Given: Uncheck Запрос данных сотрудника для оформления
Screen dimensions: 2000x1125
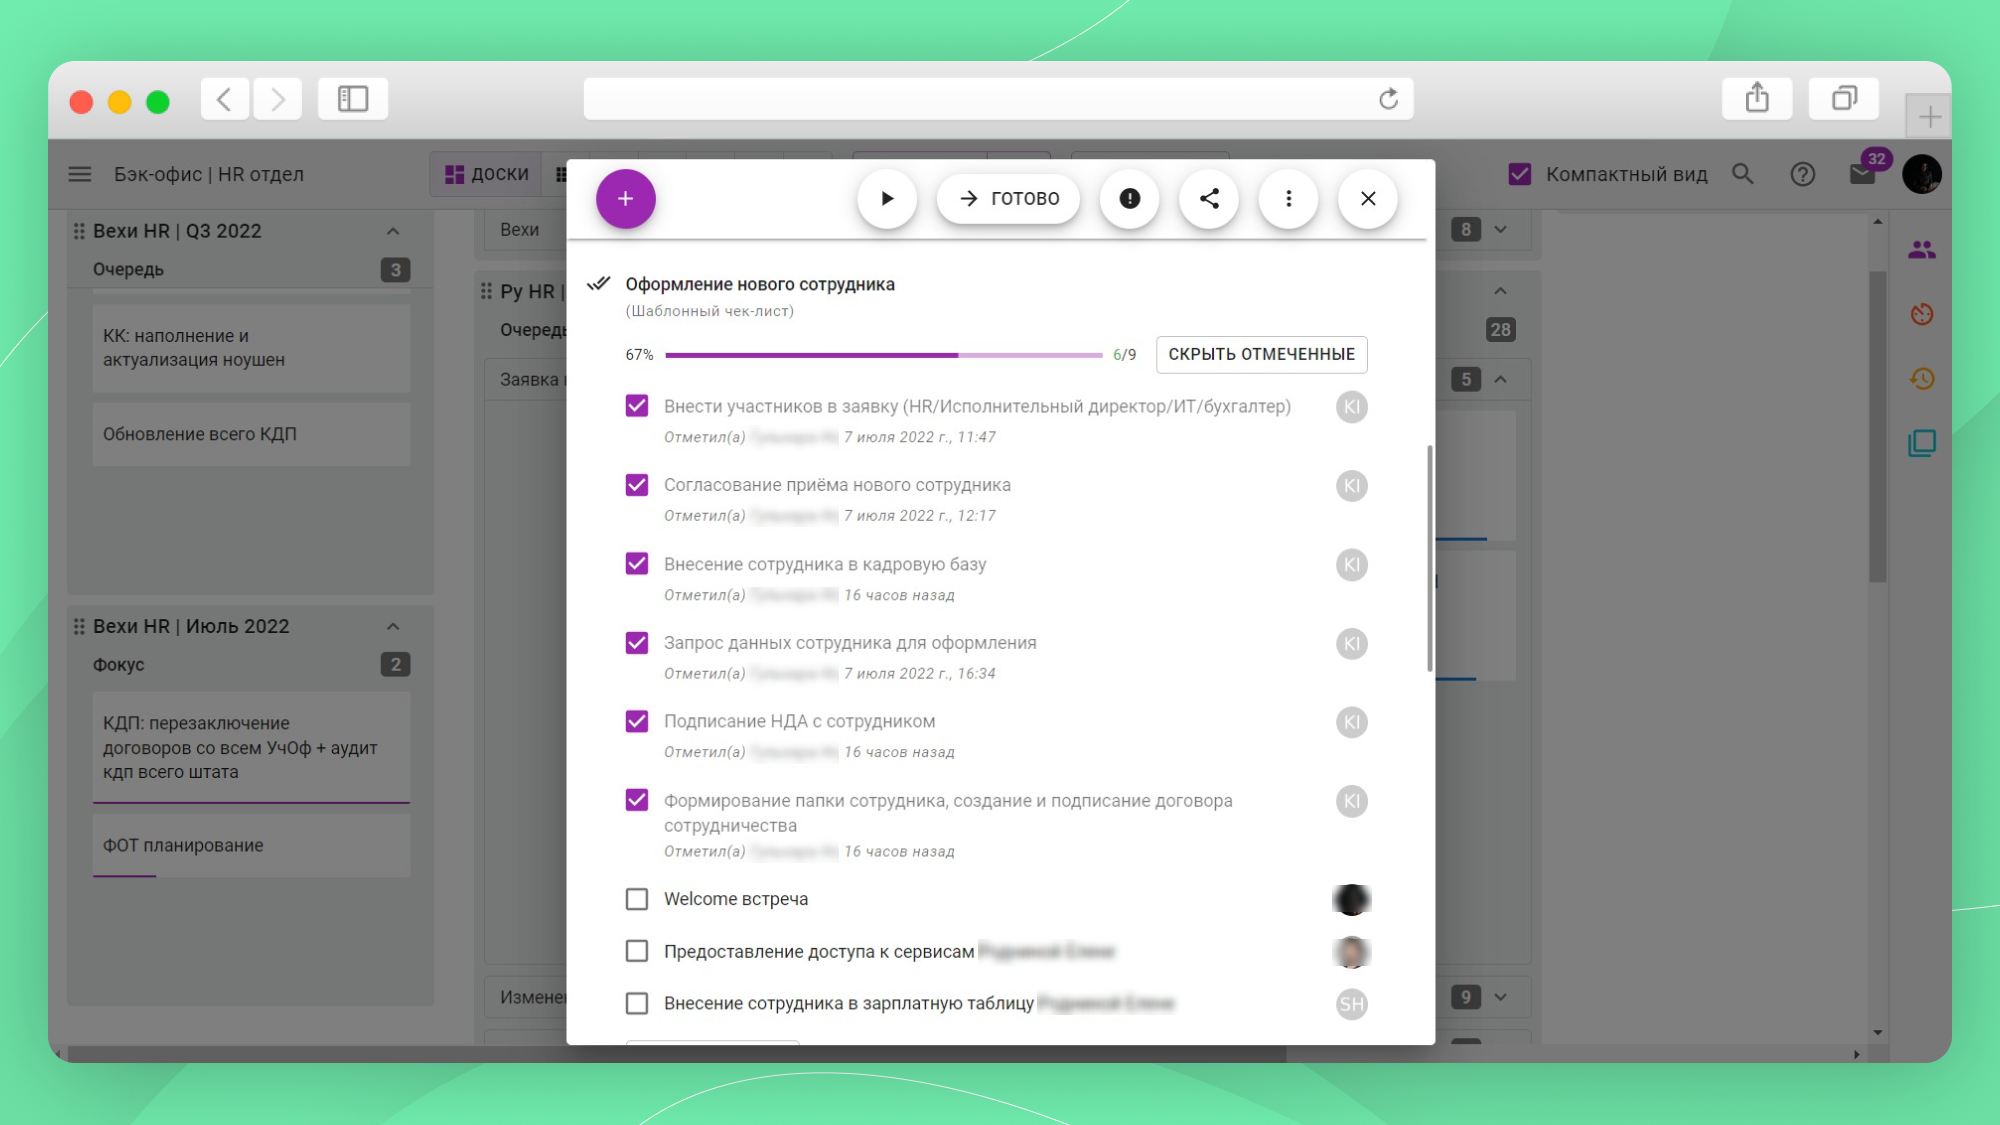Looking at the screenshot, I should click(x=637, y=643).
